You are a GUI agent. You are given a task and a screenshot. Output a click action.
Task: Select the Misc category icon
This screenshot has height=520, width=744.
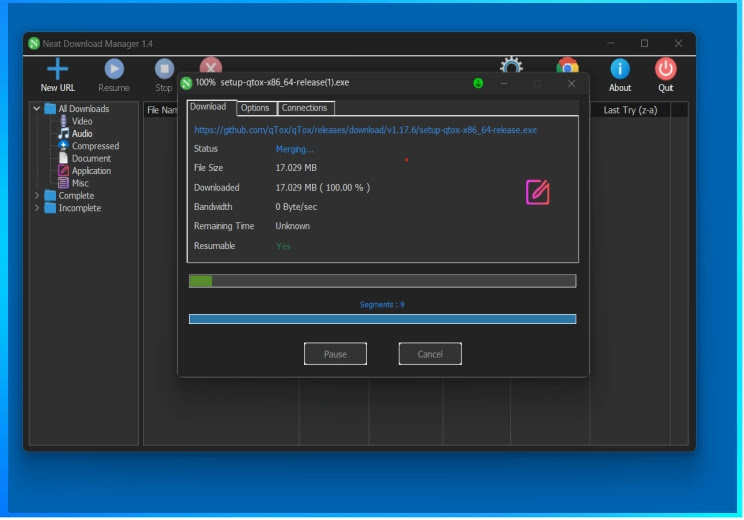point(63,183)
